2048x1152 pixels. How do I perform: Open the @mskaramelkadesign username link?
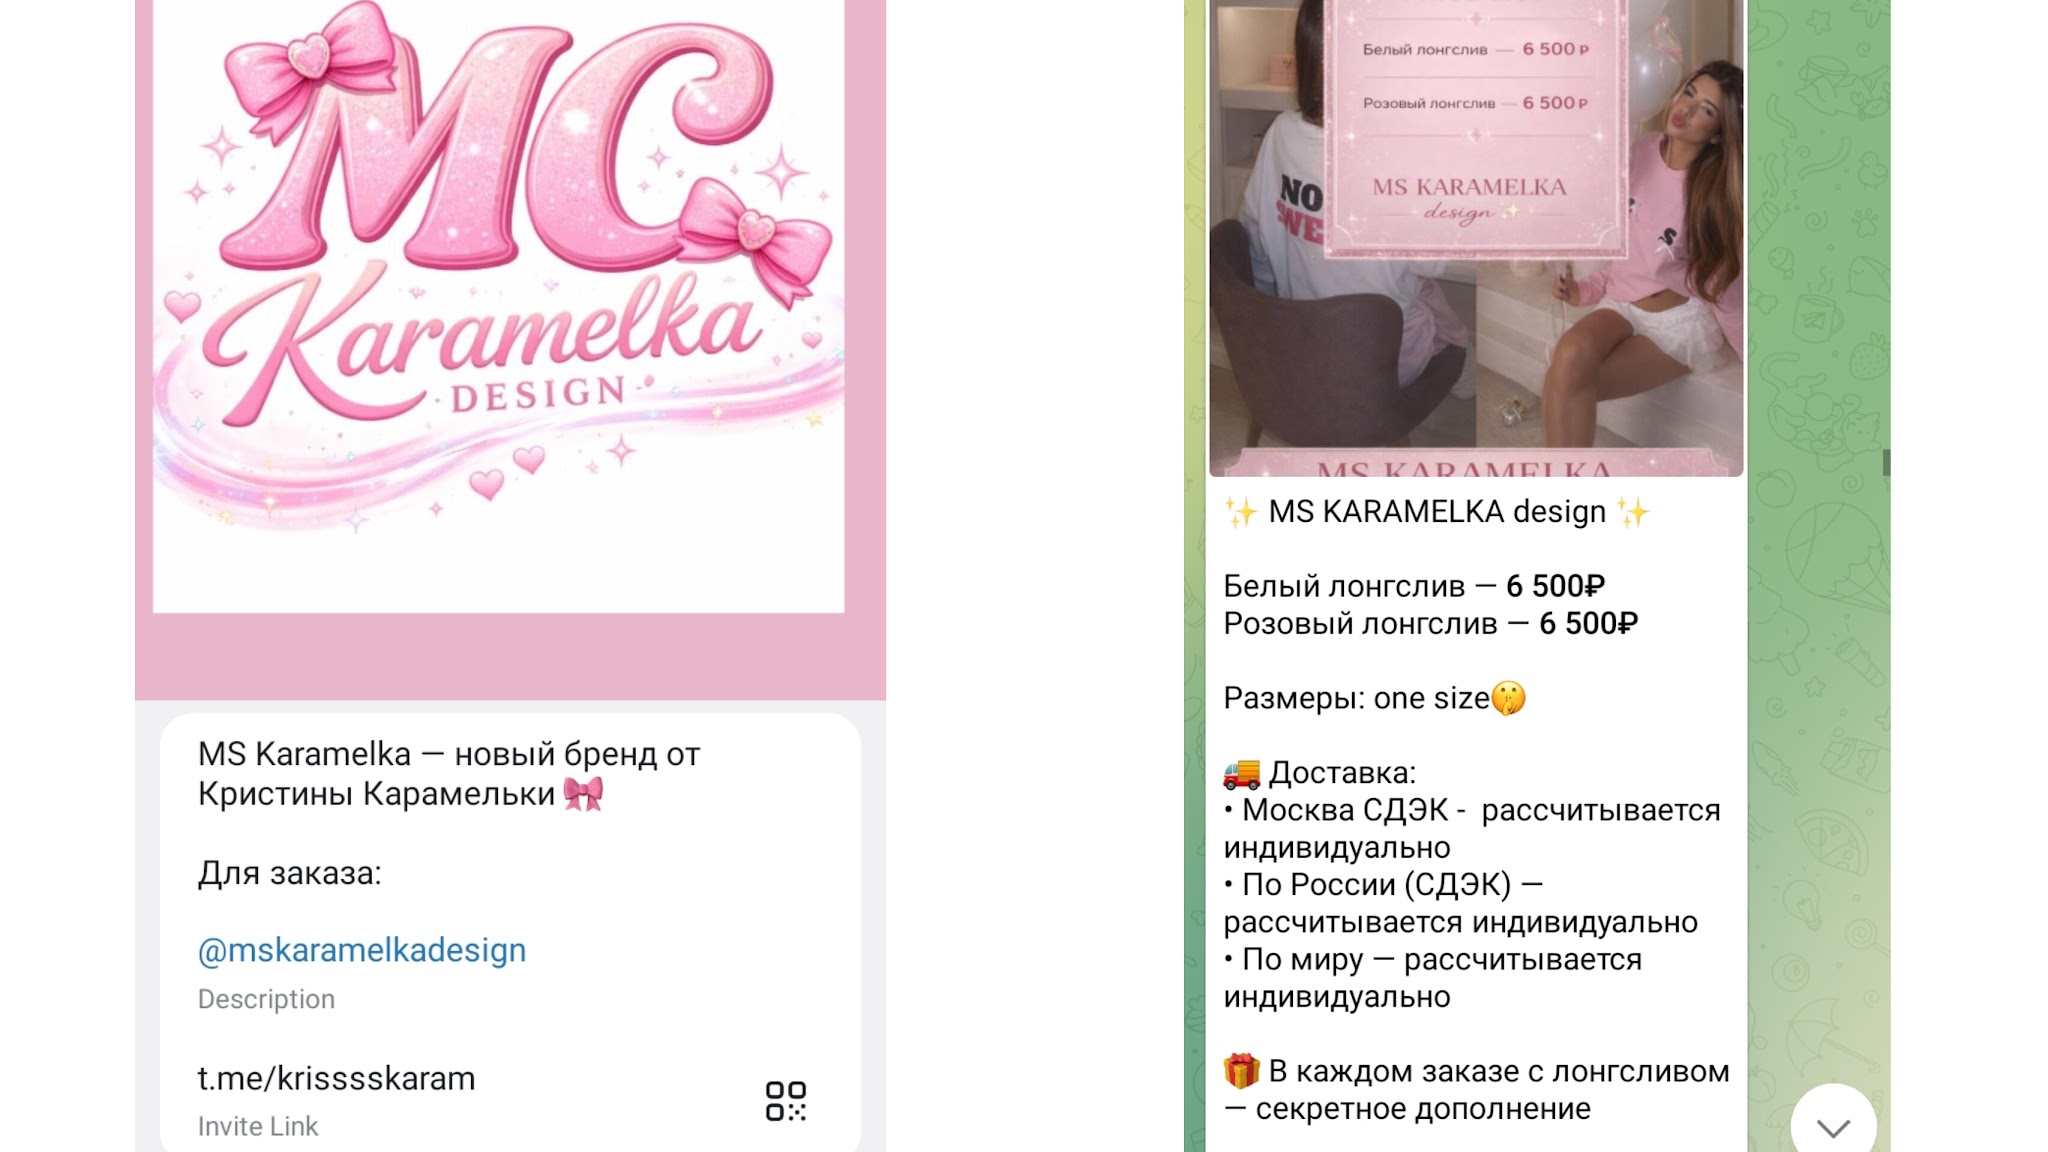(362, 950)
